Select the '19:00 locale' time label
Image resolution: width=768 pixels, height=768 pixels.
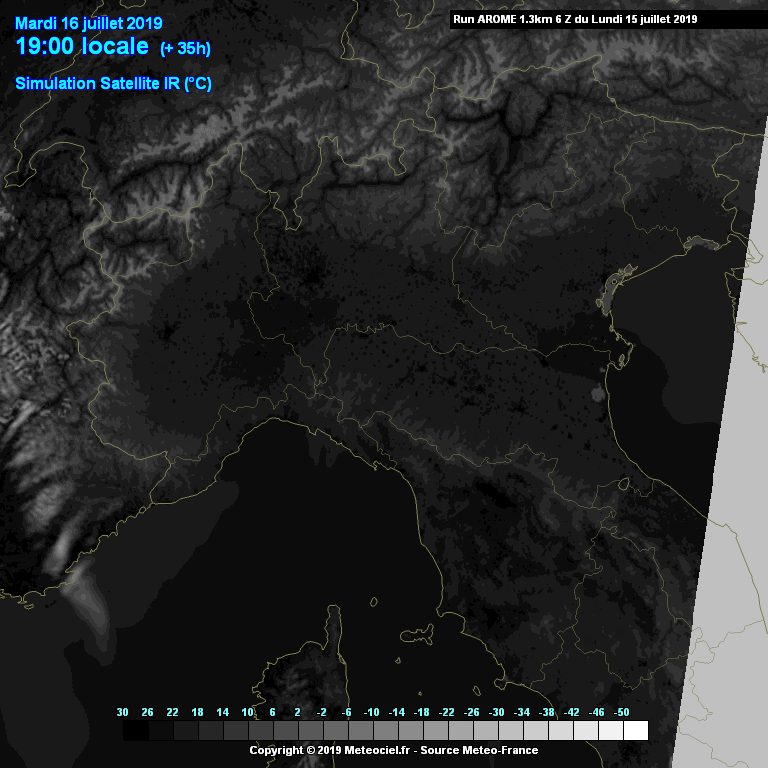click(82, 46)
